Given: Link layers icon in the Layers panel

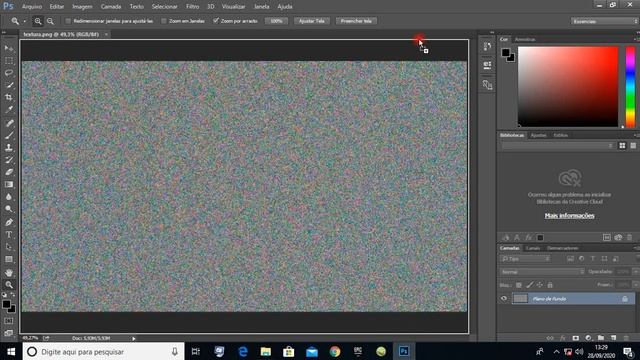Looking at the screenshot, I should [550, 338].
